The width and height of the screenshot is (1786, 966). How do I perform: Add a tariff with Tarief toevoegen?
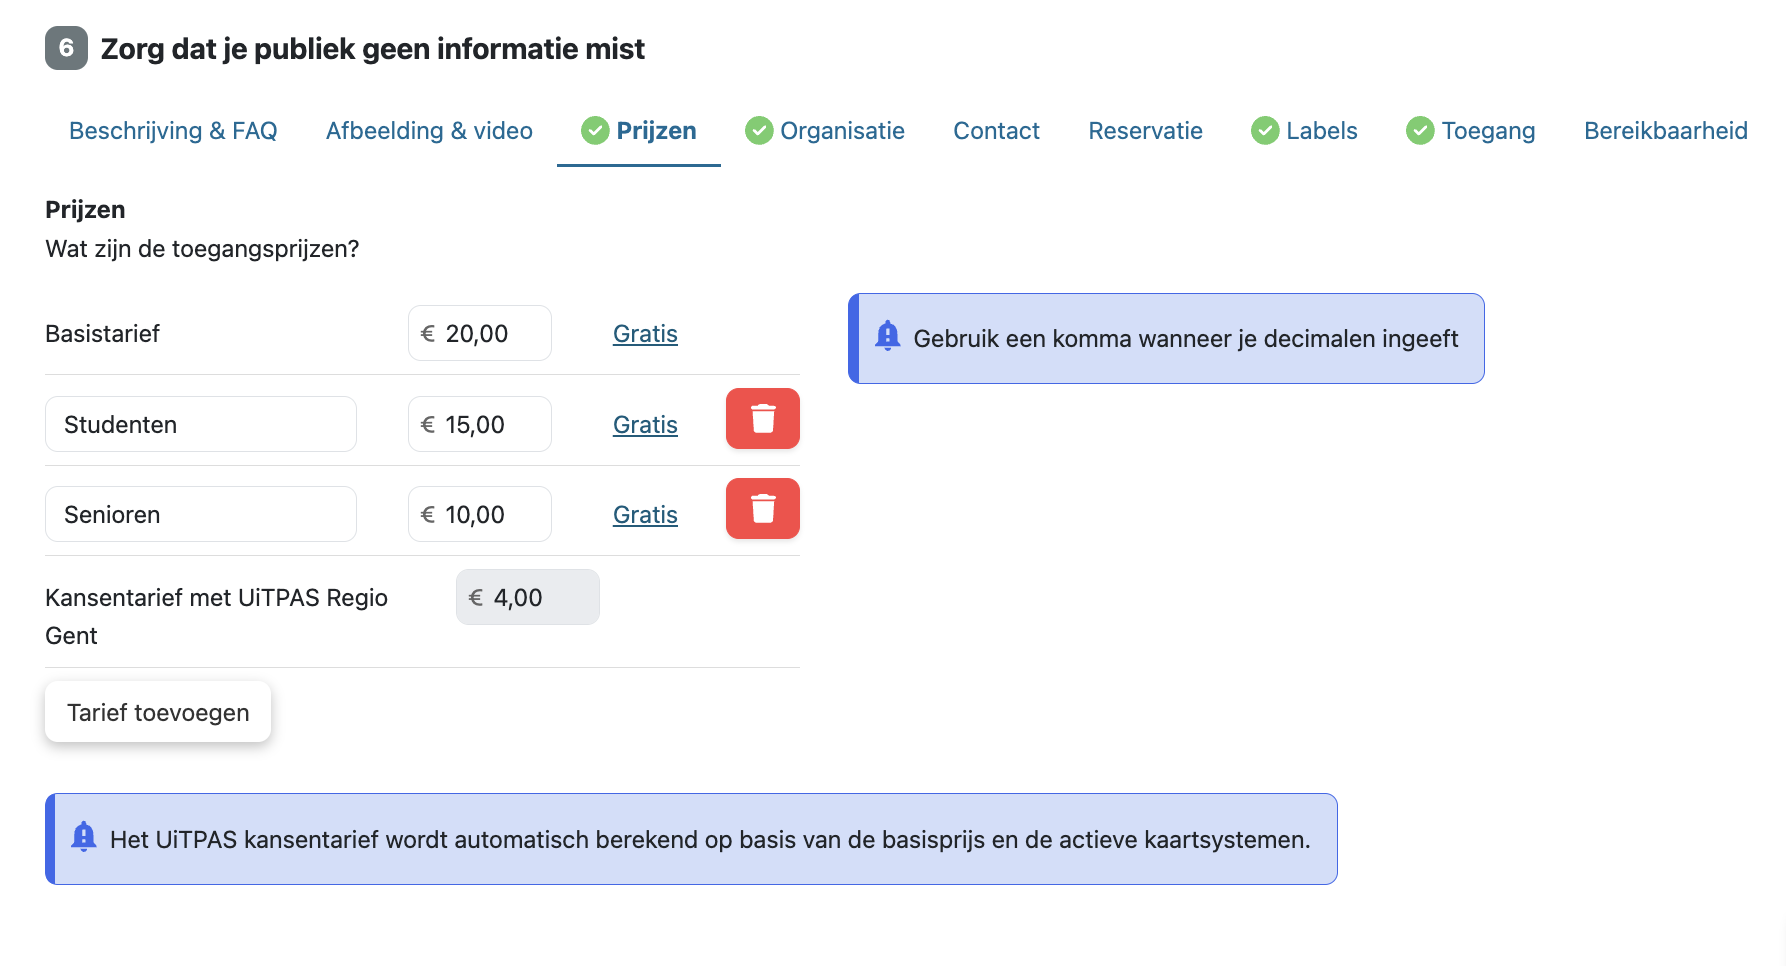(x=158, y=712)
